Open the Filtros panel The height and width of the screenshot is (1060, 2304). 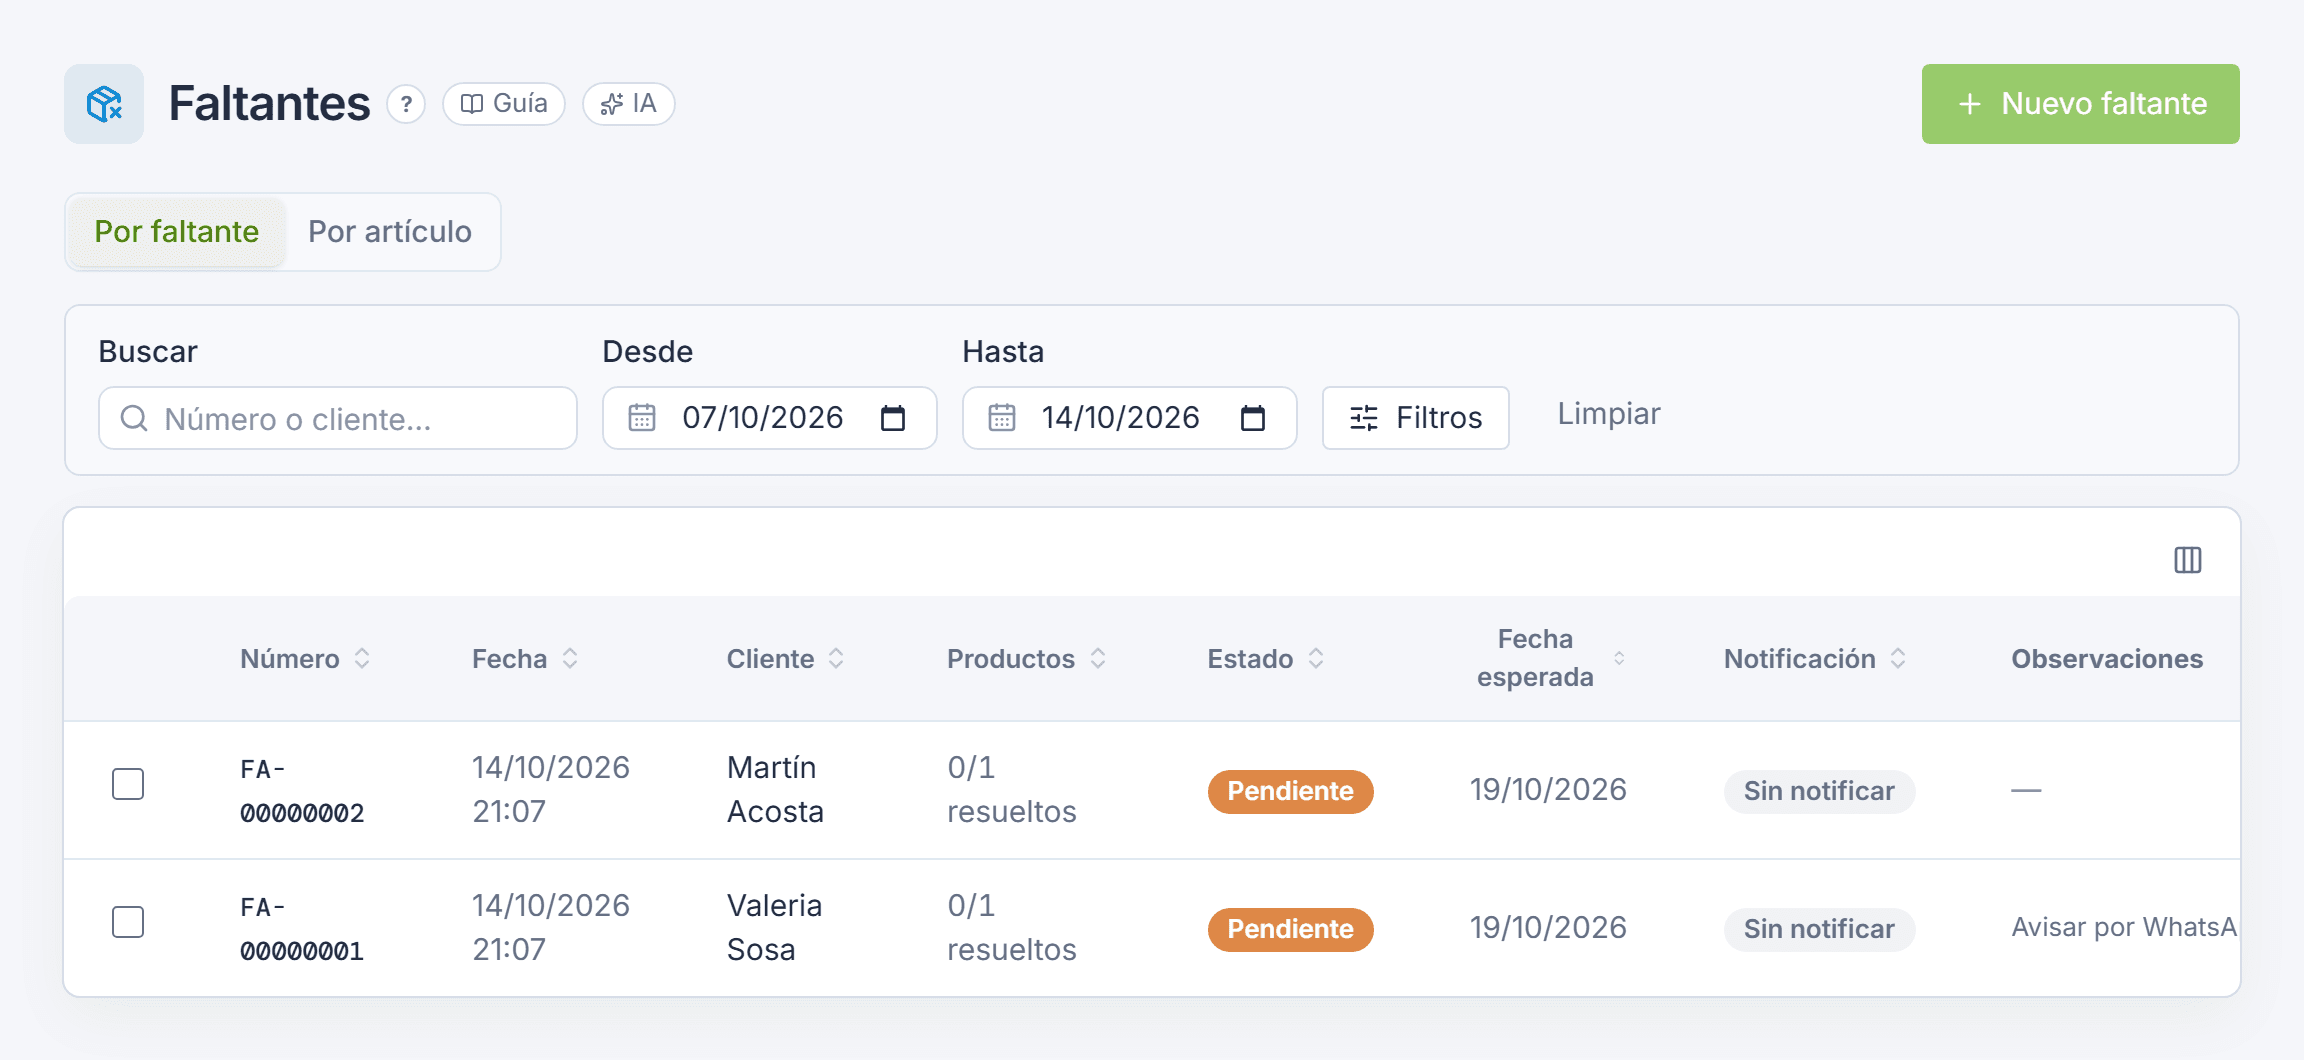[x=1415, y=418]
